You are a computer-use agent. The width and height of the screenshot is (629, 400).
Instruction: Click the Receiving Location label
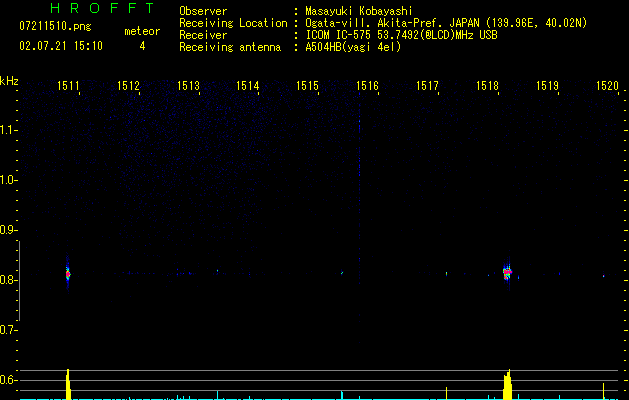[233, 23]
